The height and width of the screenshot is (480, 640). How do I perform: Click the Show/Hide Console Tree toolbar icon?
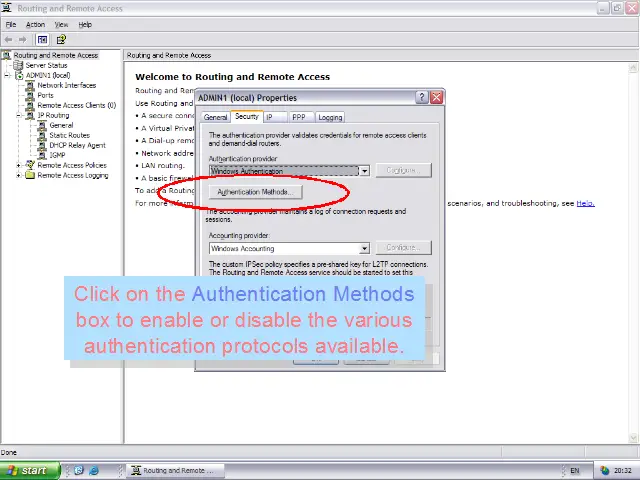pyautogui.click(x=42, y=40)
